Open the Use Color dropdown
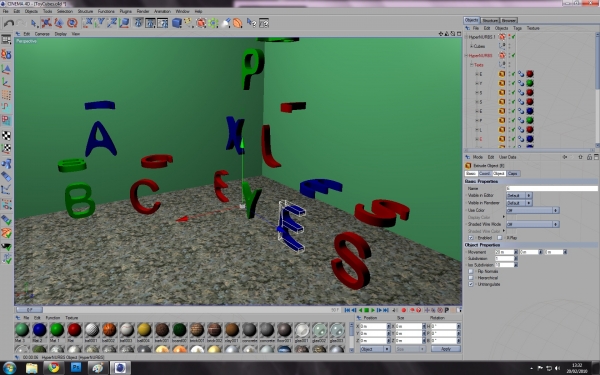Image resolution: width=600 pixels, height=375 pixels. tap(533, 210)
